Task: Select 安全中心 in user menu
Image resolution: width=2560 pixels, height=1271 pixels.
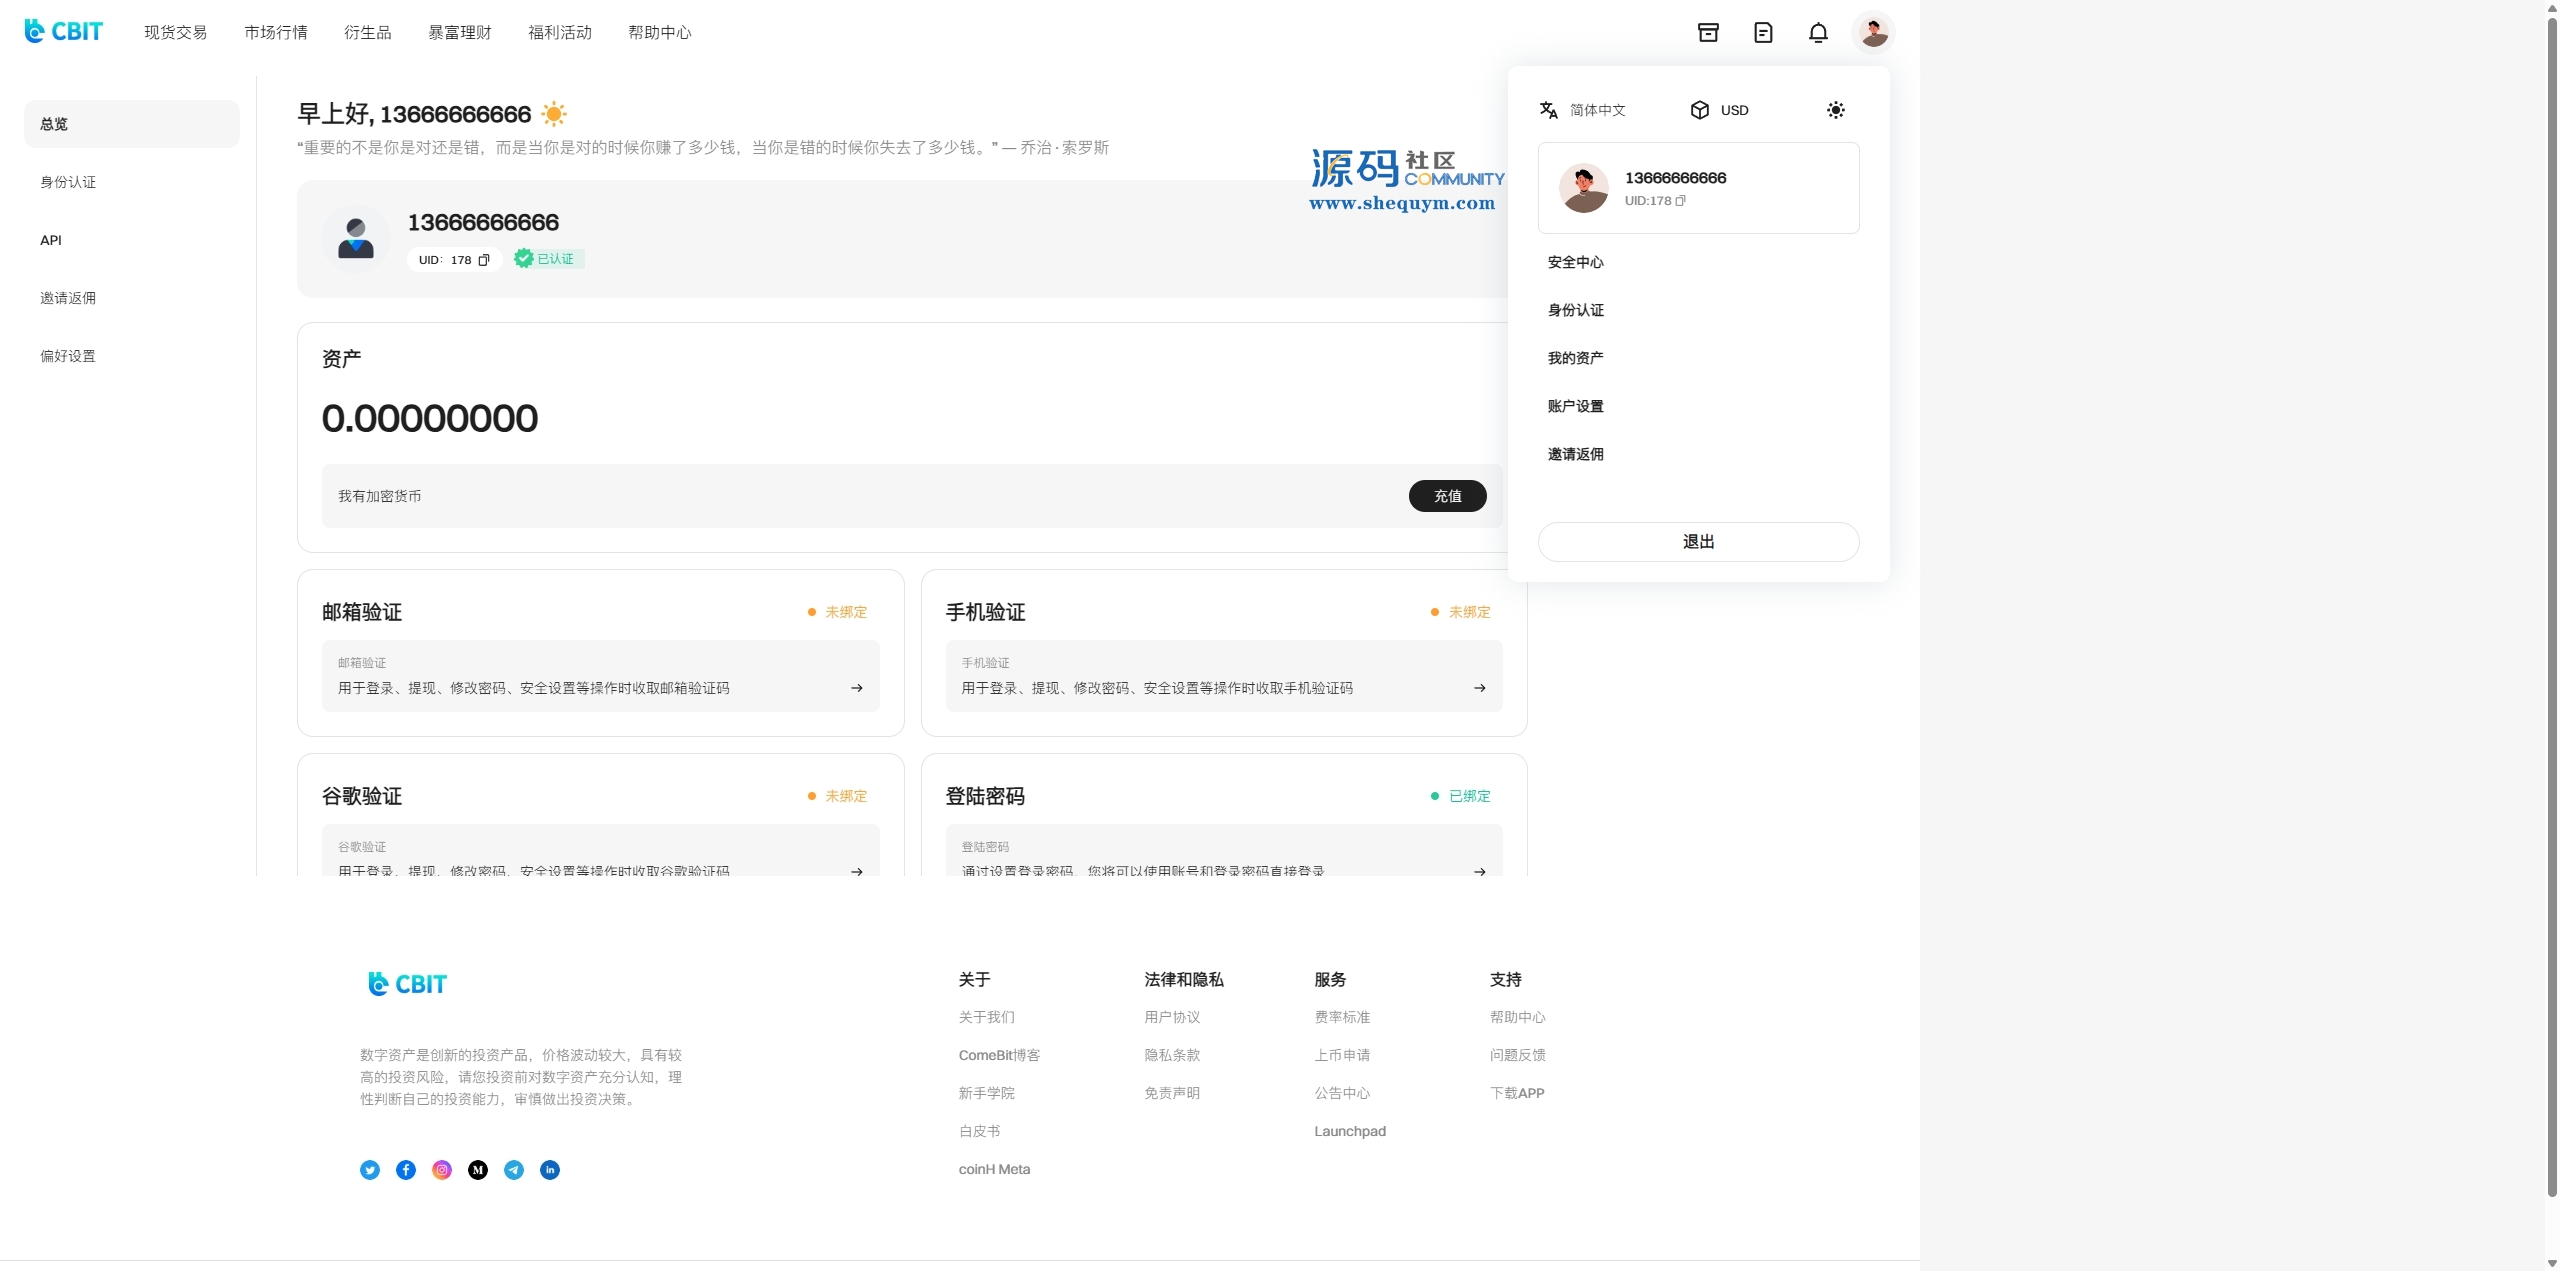Action: 1575,262
